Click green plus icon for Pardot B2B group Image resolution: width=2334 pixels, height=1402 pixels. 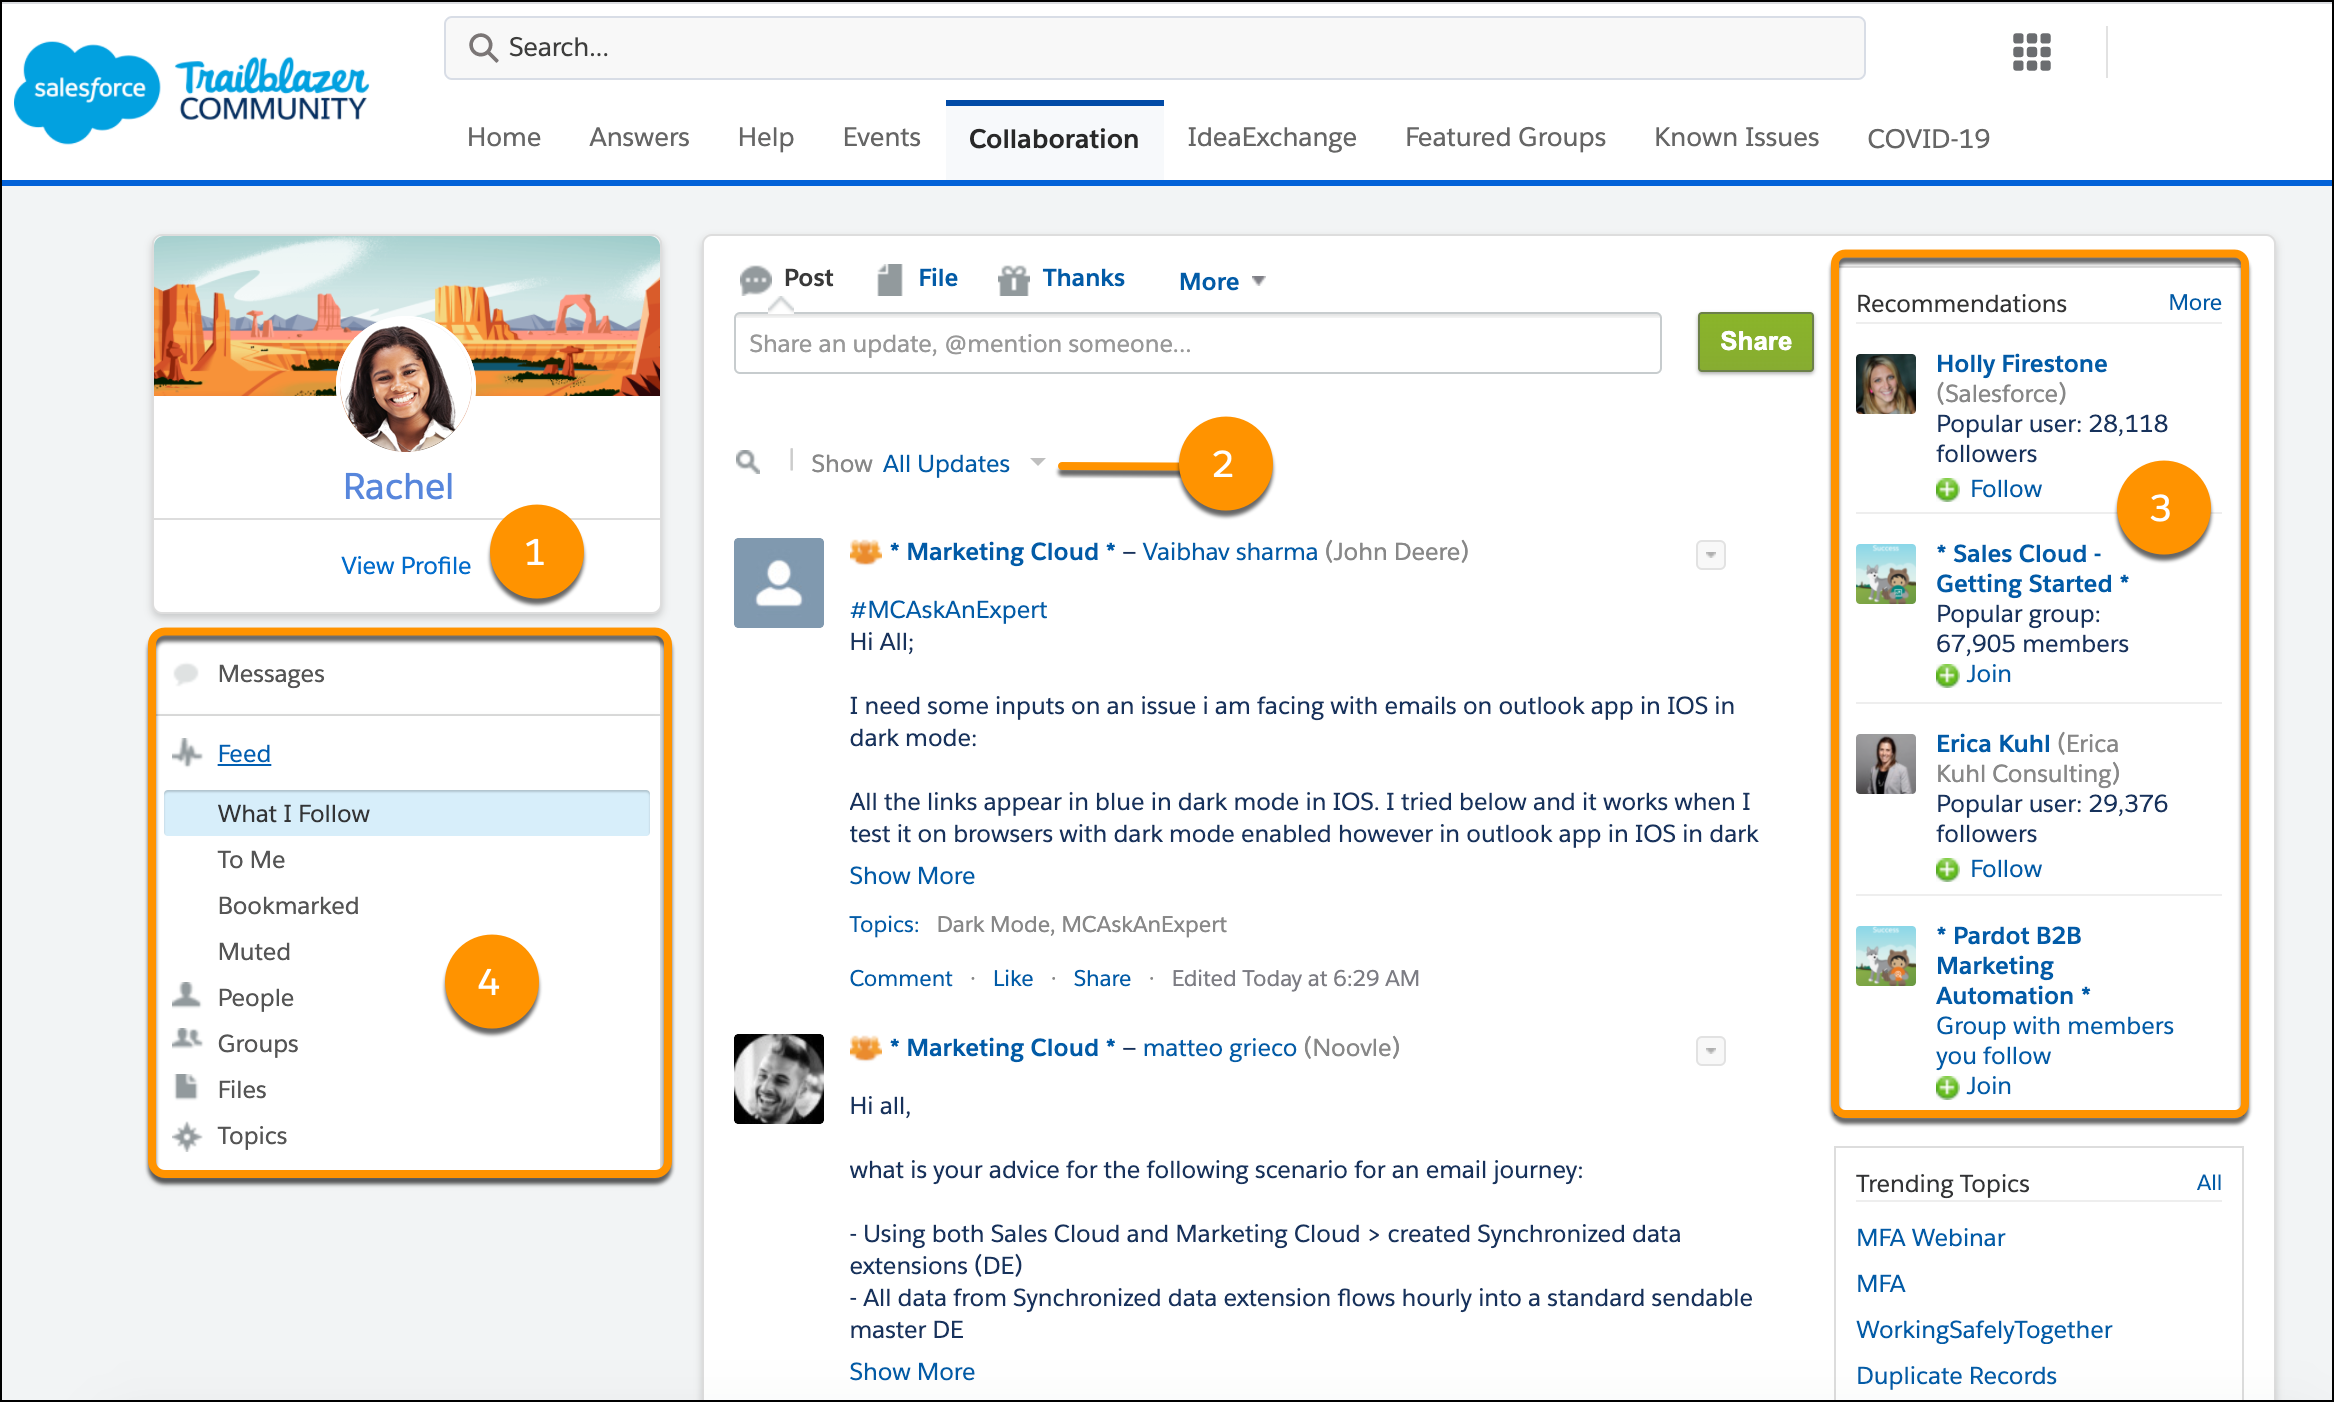coord(1946,1087)
